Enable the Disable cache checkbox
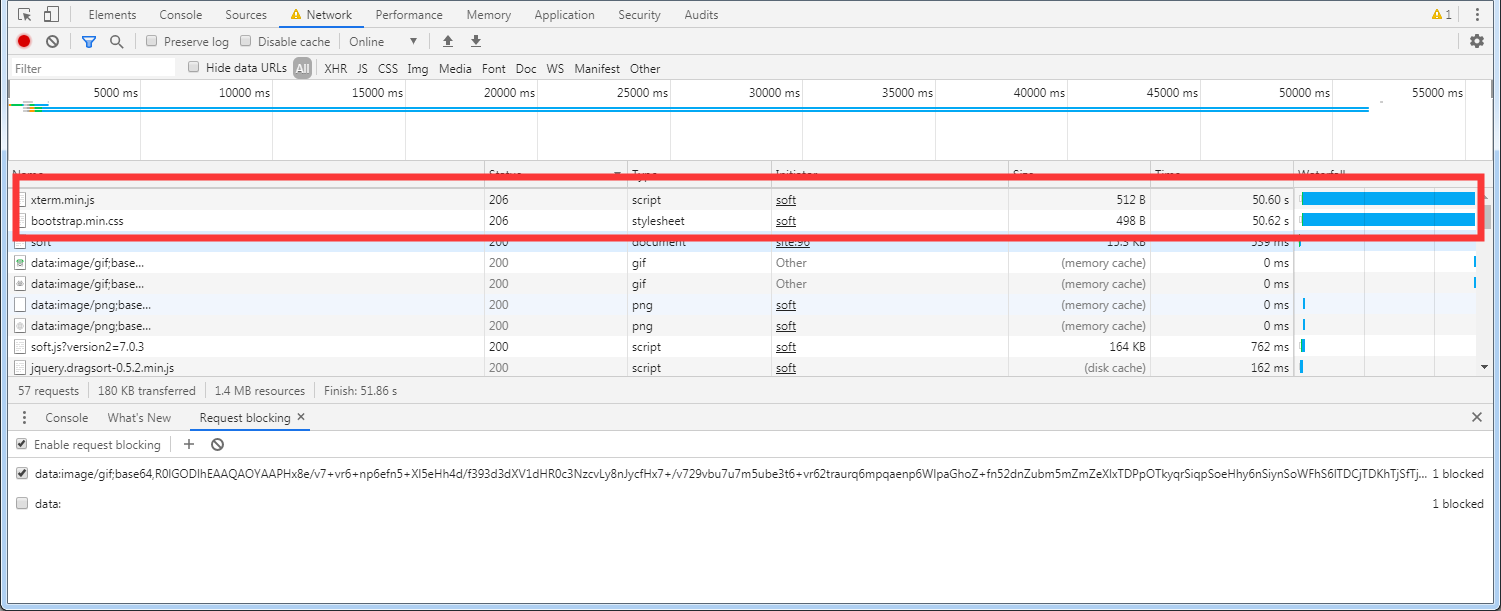This screenshot has height=611, width=1501. 246,41
